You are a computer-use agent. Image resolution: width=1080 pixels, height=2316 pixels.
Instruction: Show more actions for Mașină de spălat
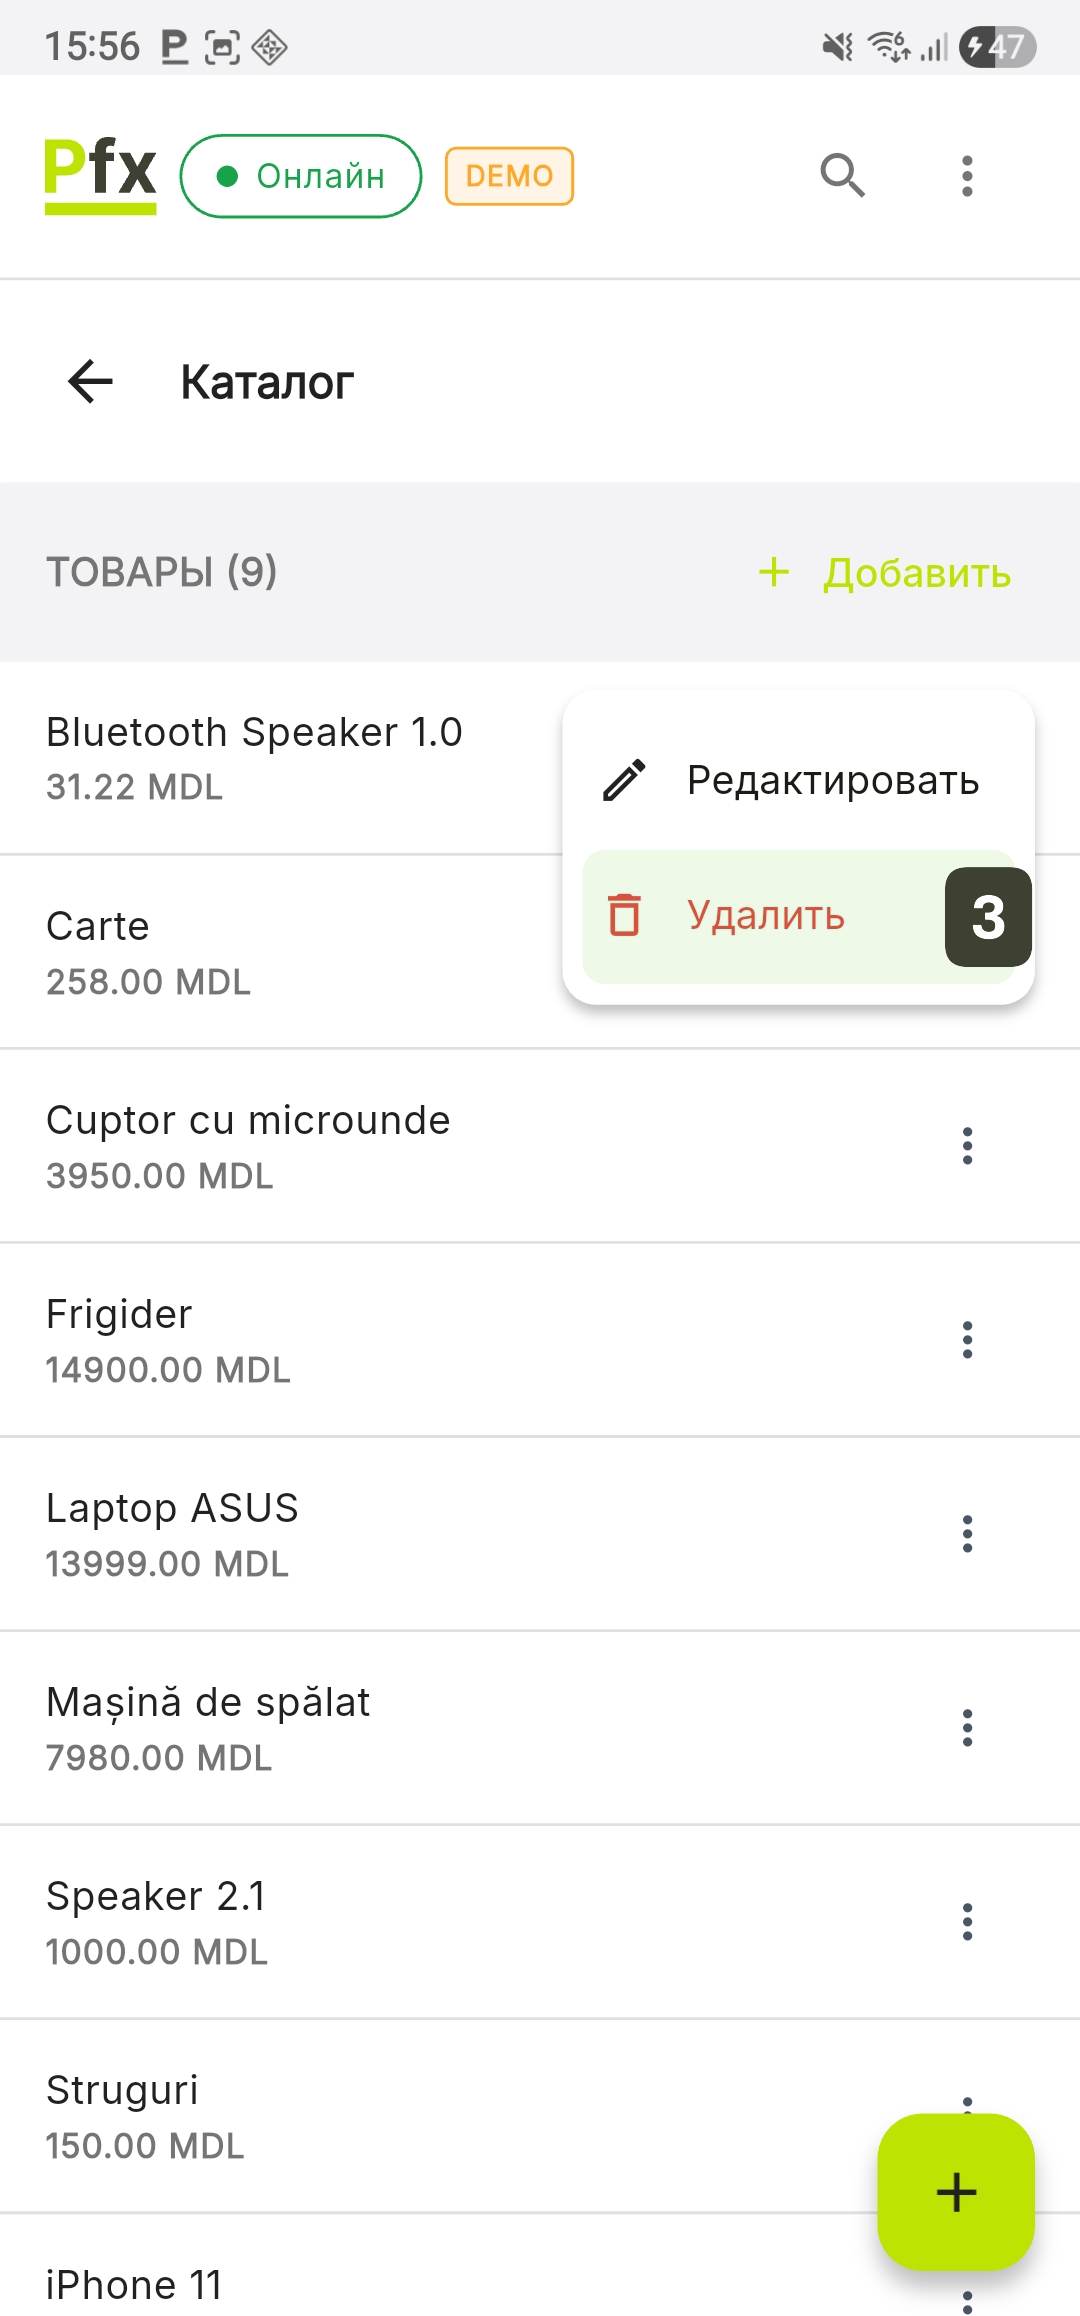coord(966,1728)
